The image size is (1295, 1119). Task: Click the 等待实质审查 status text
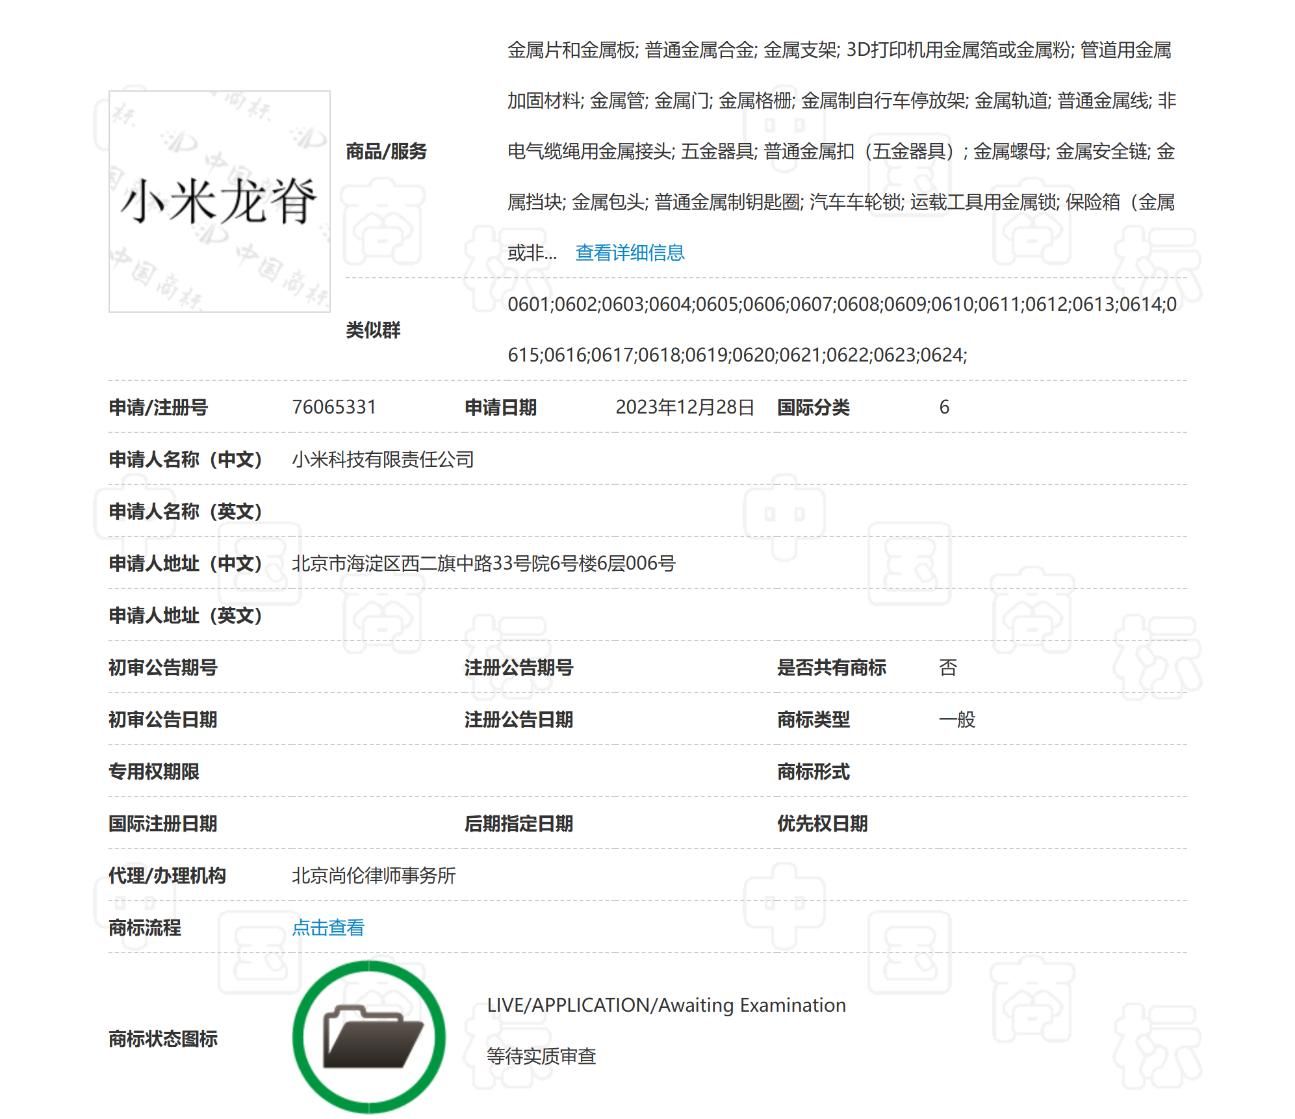tap(542, 1056)
